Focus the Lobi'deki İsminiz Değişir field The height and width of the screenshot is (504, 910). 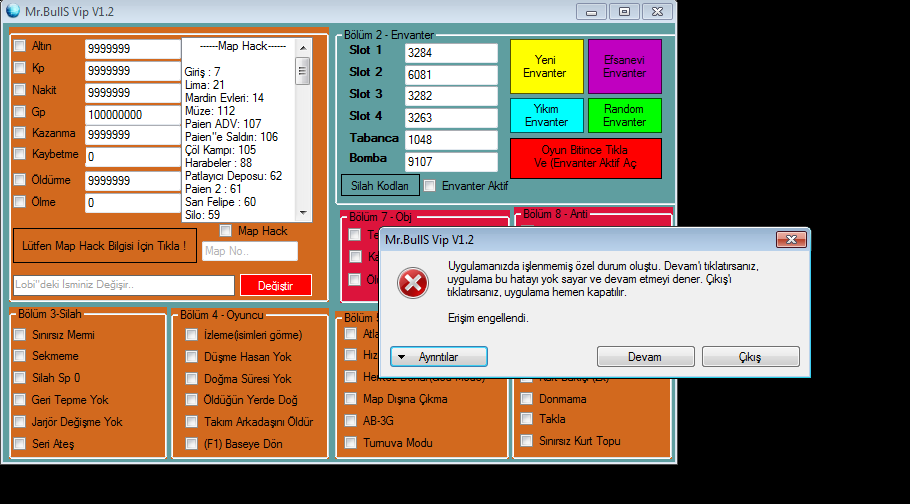point(124,285)
